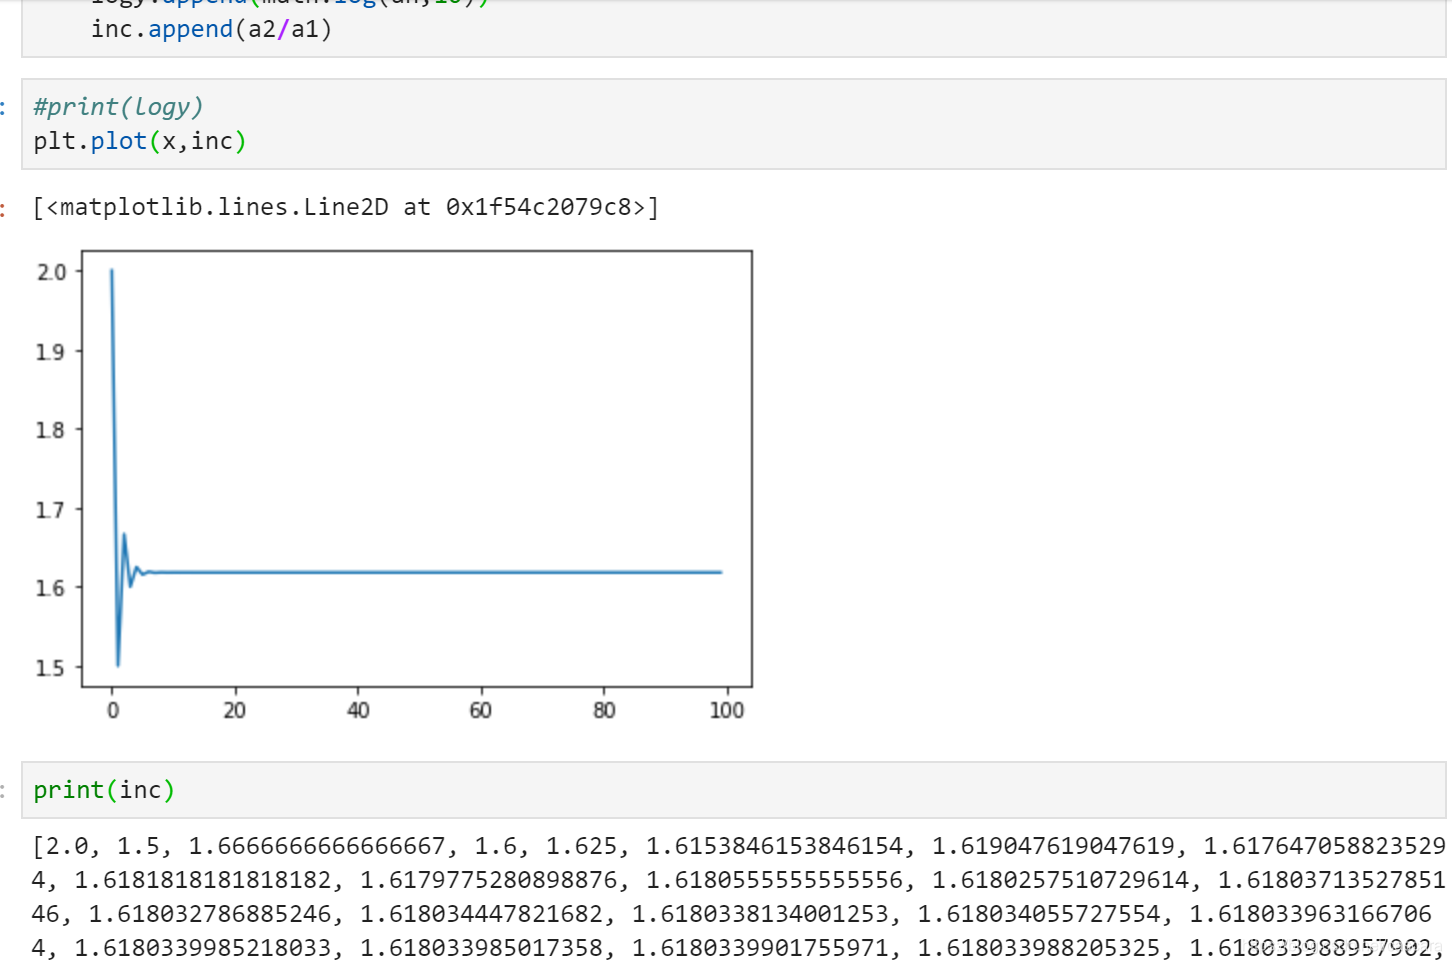Click the 20 x-axis label on the plot
This screenshot has width=1452, height=964.
[235, 710]
